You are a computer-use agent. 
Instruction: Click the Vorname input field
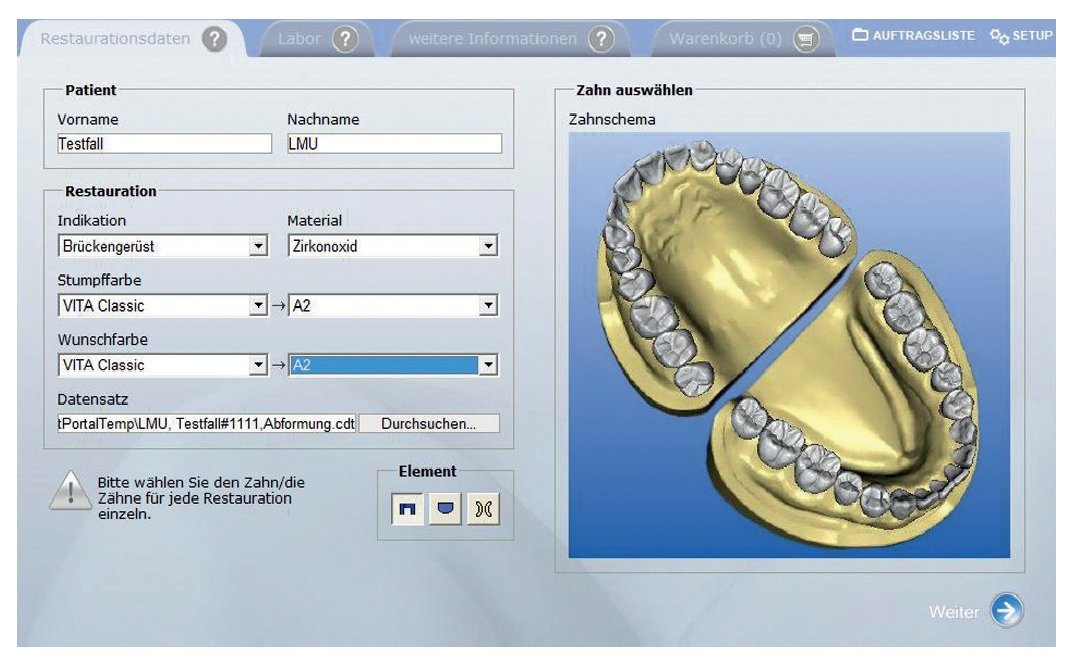click(x=164, y=144)
